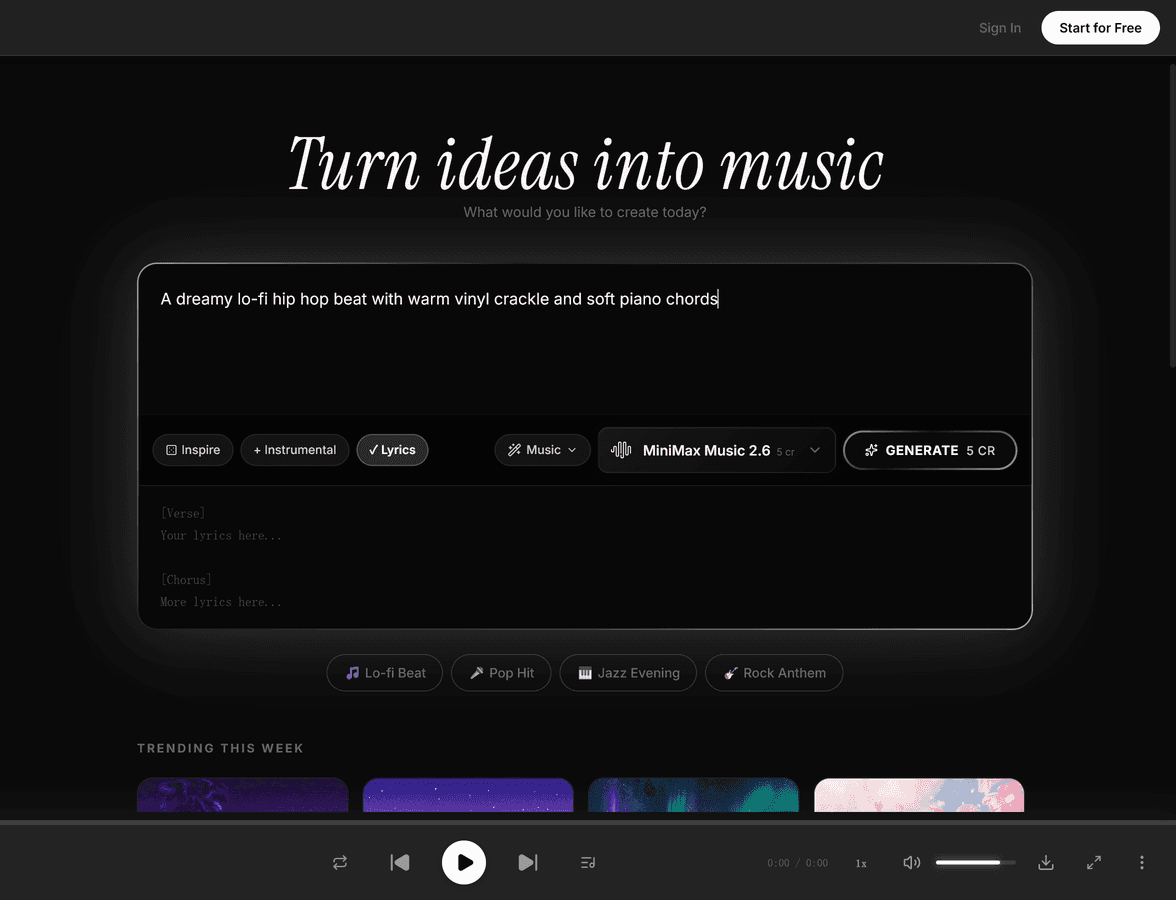Change the 1x playback speed
1176x900 pixels.
click(x=861, y=863)
